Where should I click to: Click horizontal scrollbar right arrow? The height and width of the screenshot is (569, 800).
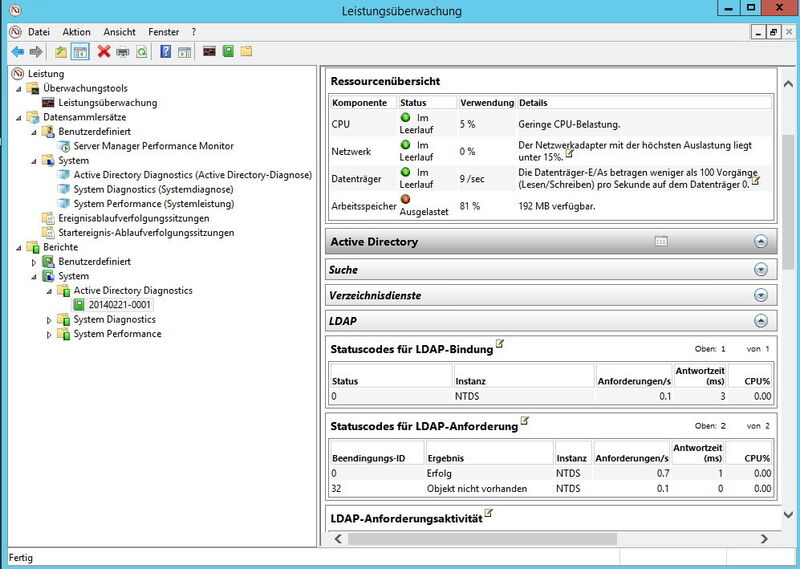(x=764, y=539)
